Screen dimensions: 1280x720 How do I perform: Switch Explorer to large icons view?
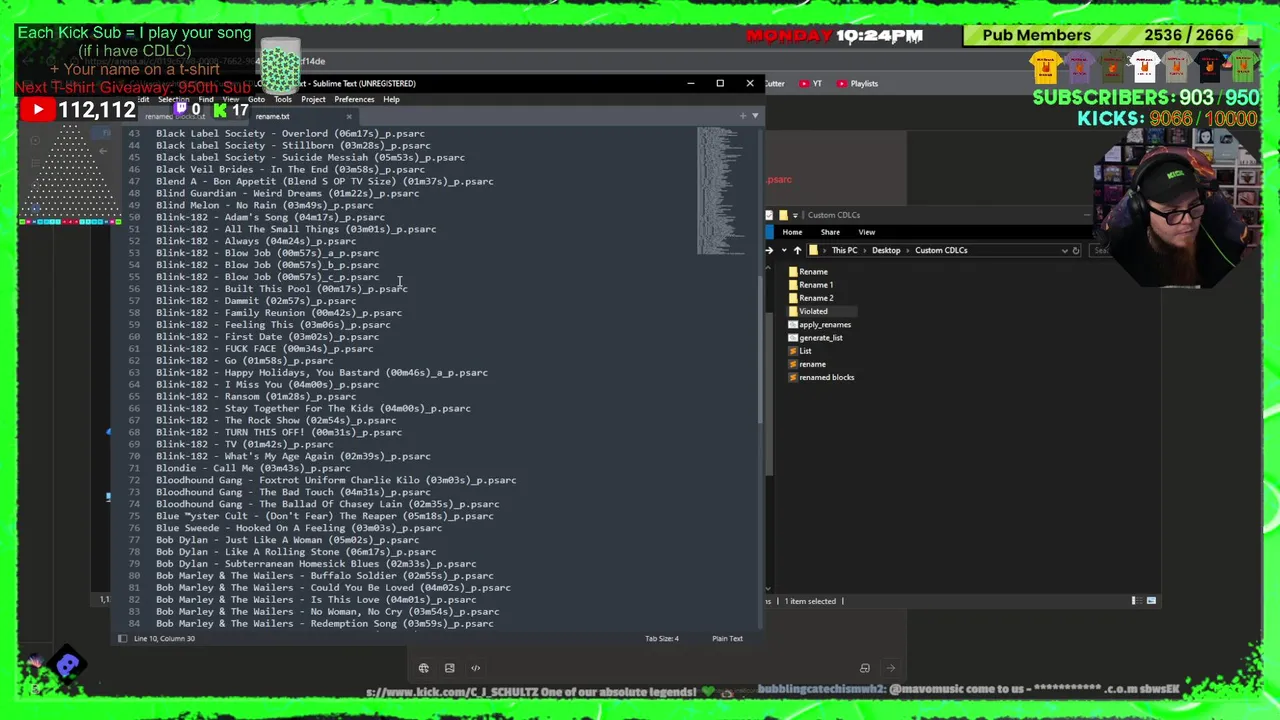pyautogui.click(x=1151, y=601)
